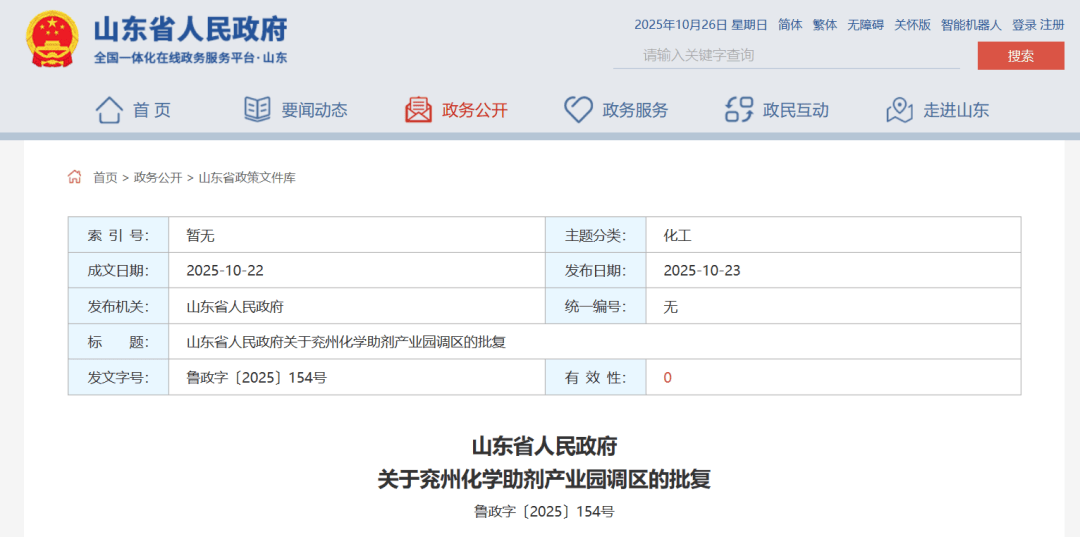The height and width of the screenshot is (537, 1080).
Task: Enable 无障碍 accessibility mode
Action: point(865,25)
